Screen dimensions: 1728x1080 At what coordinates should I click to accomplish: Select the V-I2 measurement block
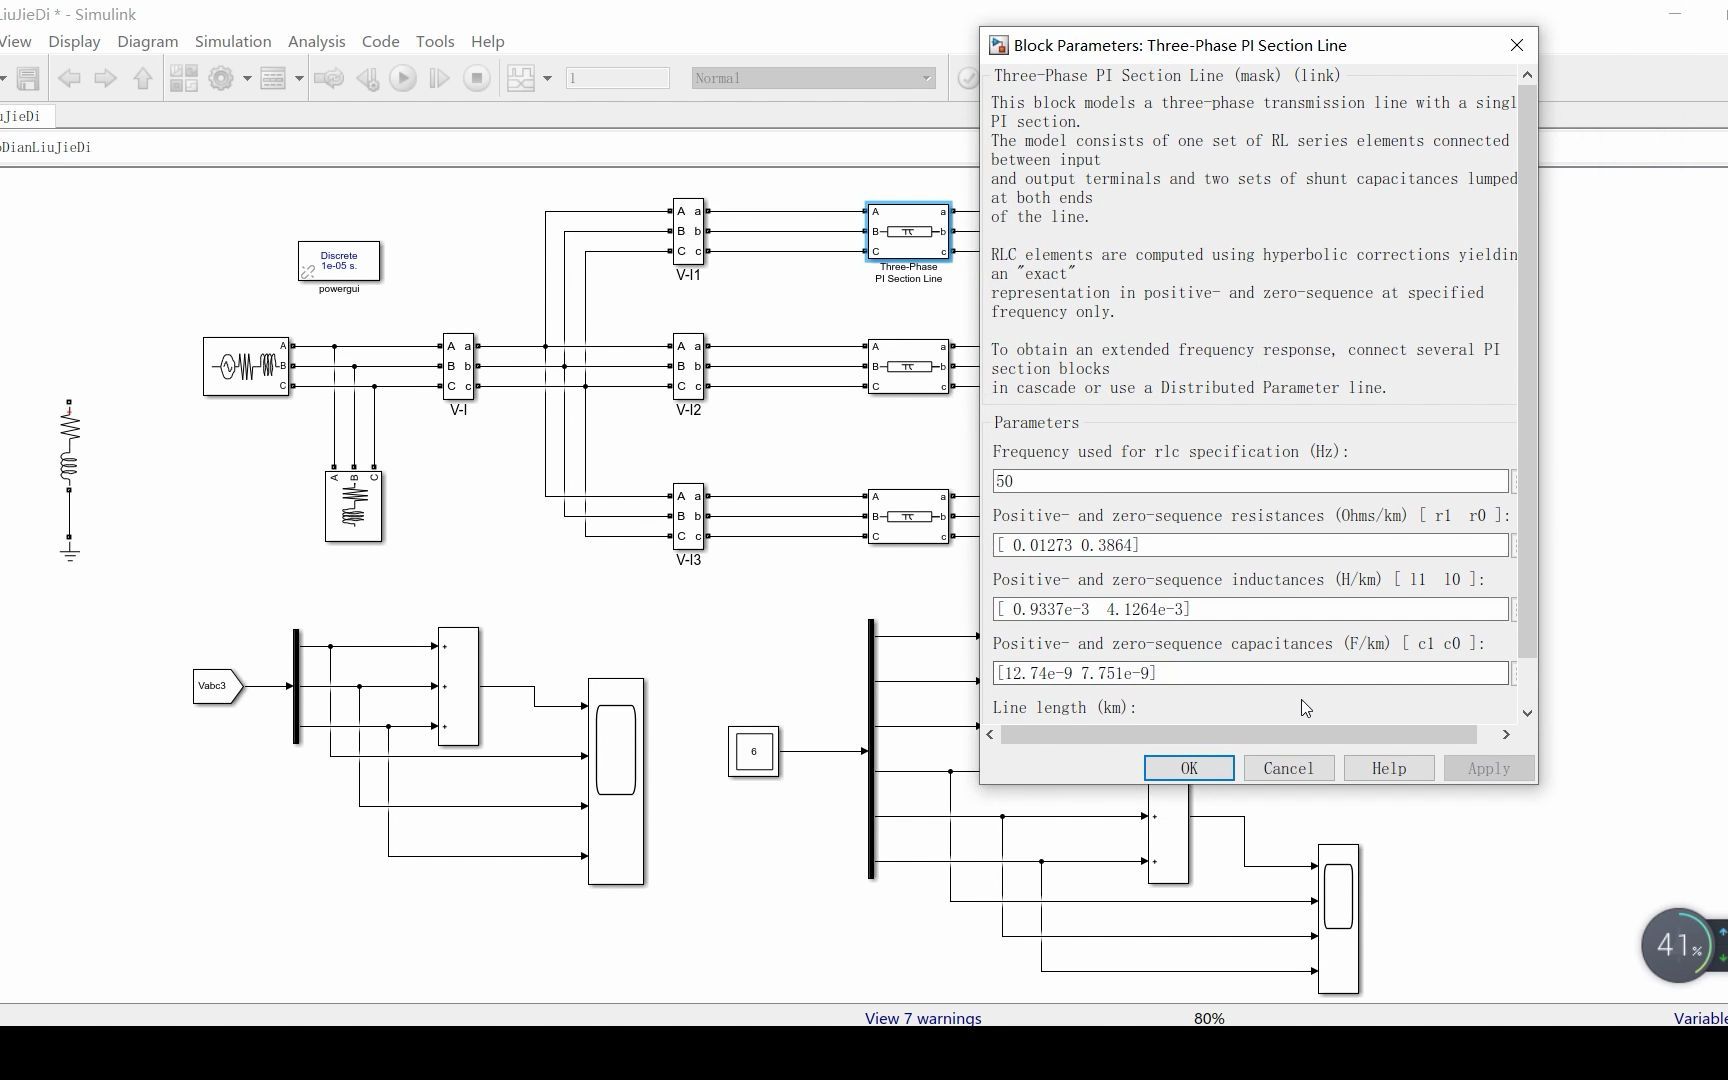pos(689,366)
